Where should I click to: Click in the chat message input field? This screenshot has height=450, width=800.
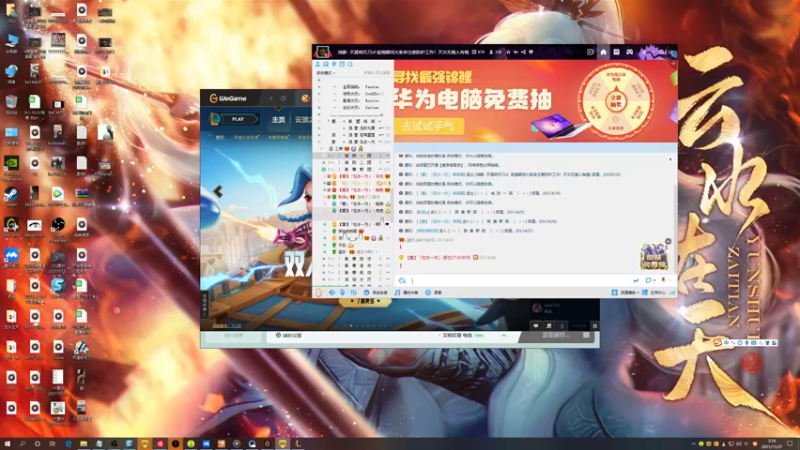[x=520, y=280]
